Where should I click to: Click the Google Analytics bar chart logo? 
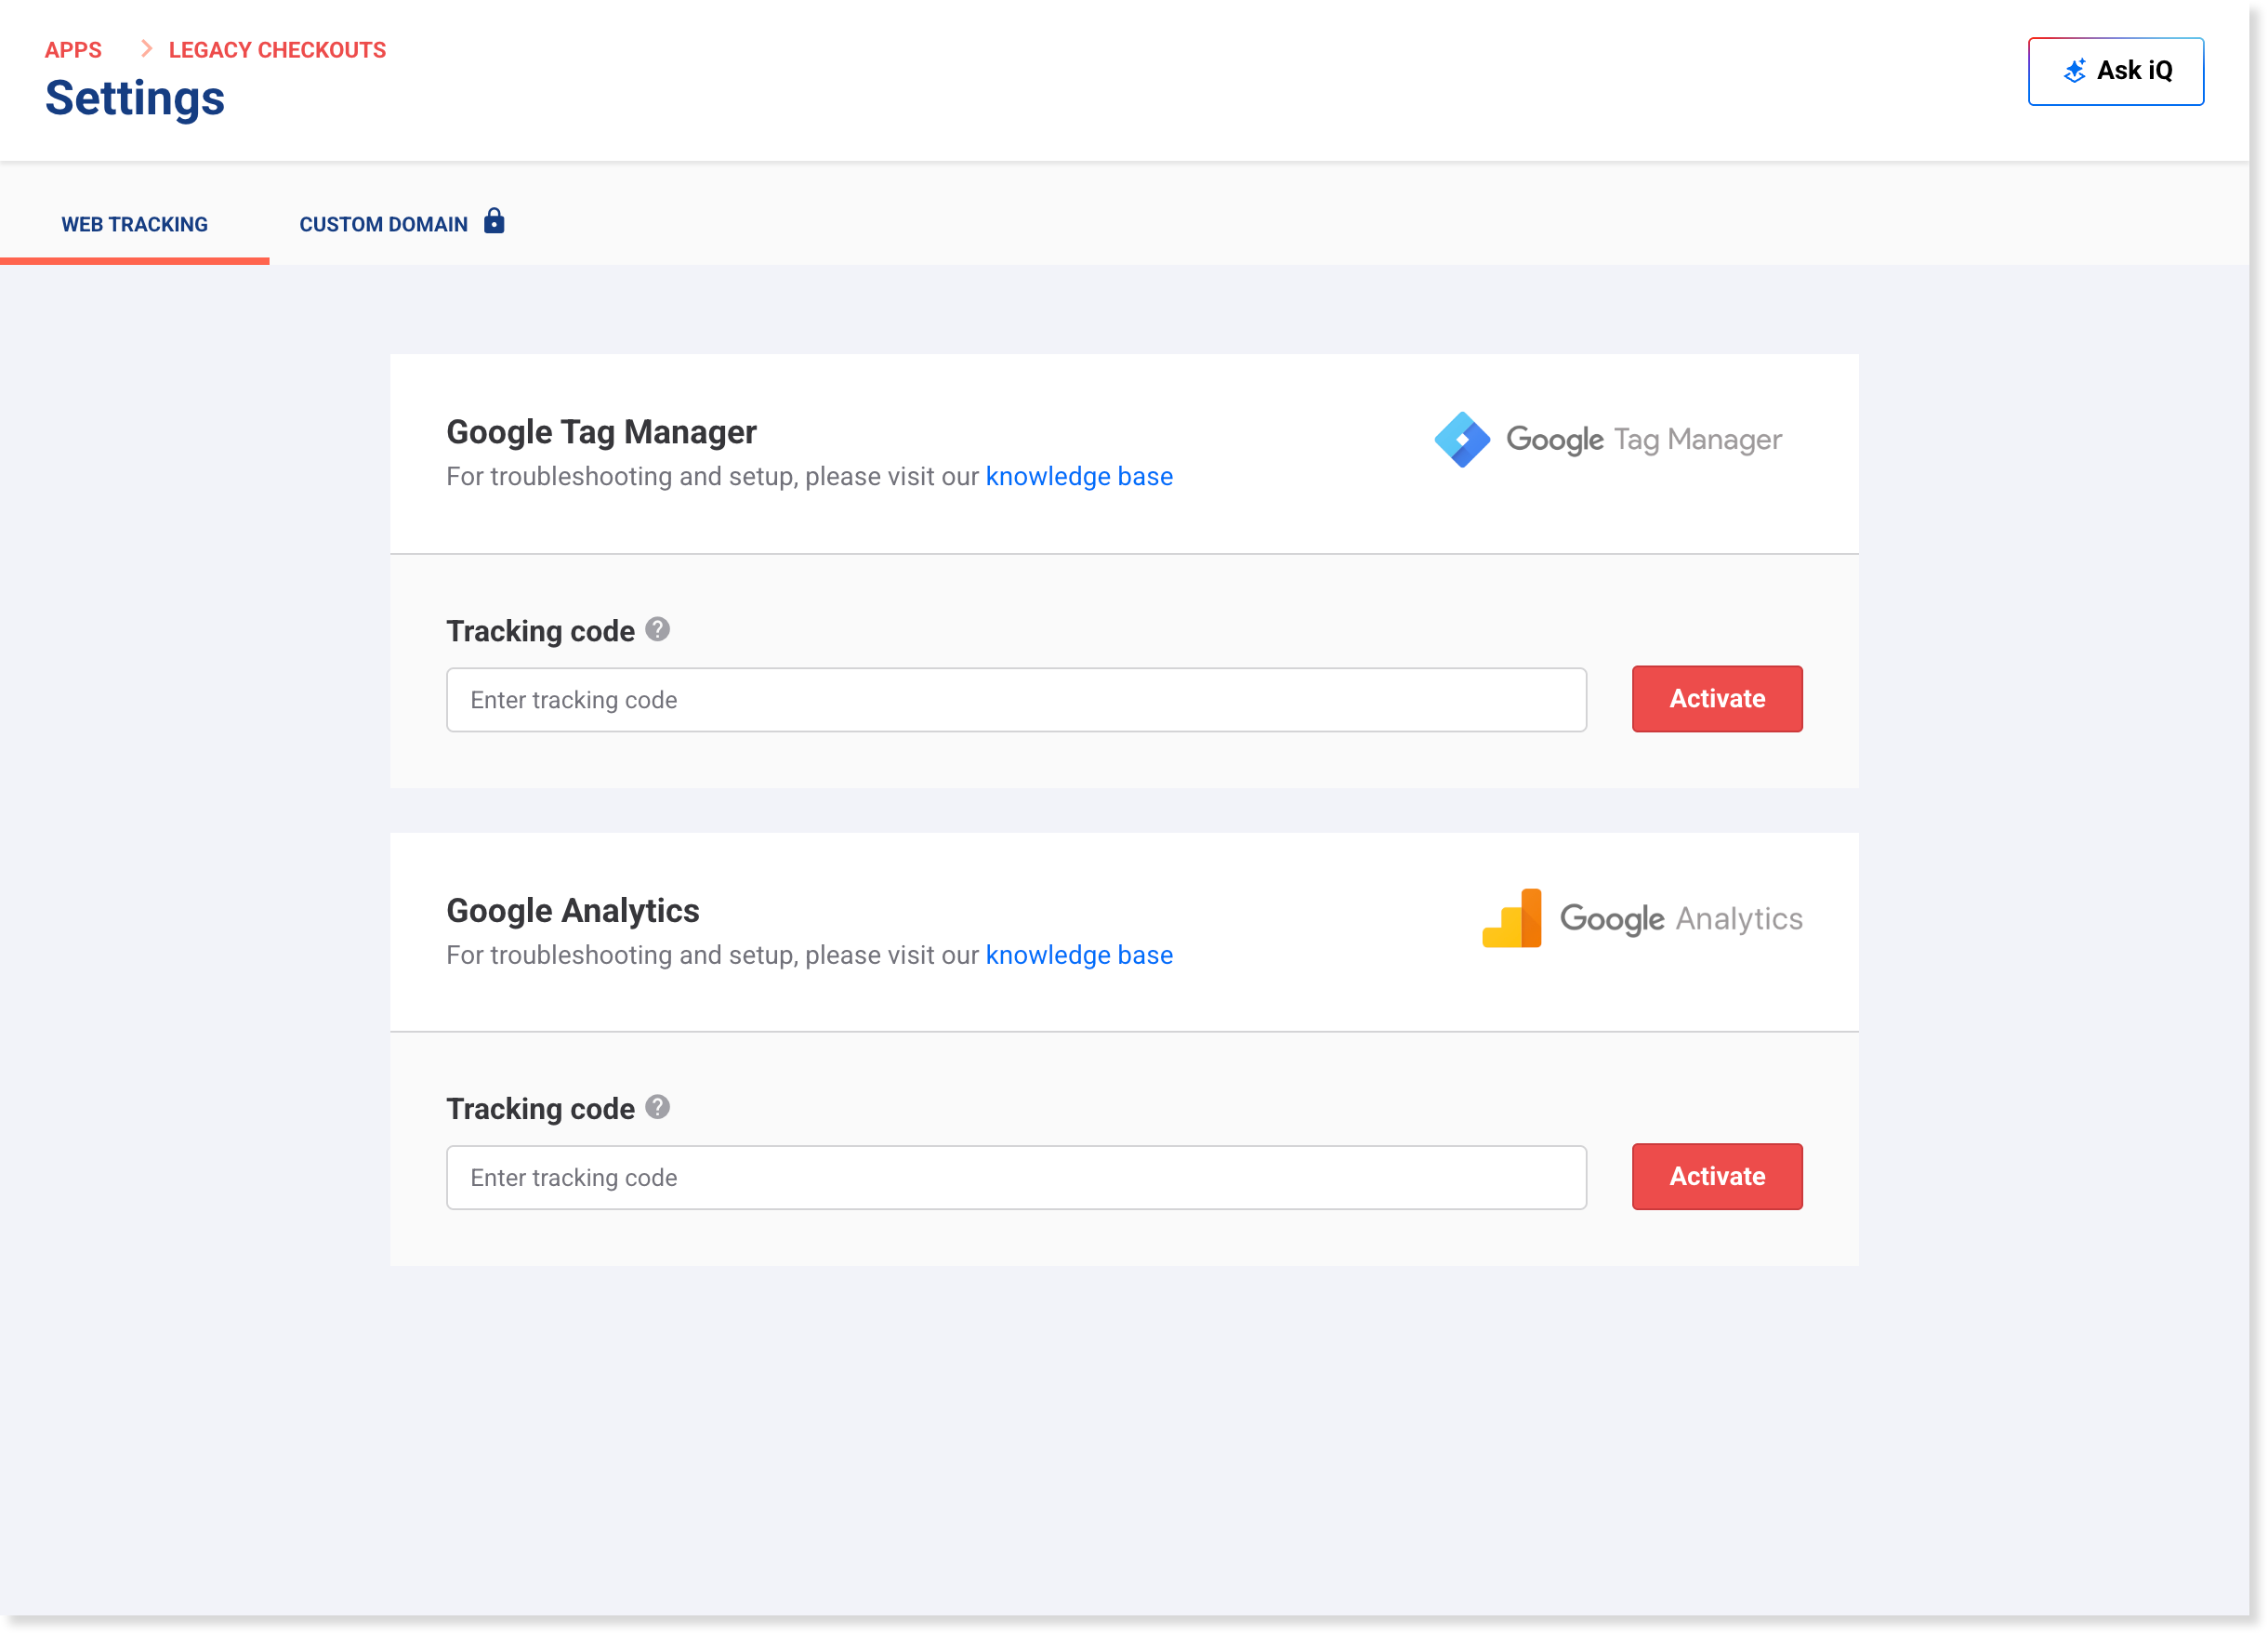tap(1511, 918)
